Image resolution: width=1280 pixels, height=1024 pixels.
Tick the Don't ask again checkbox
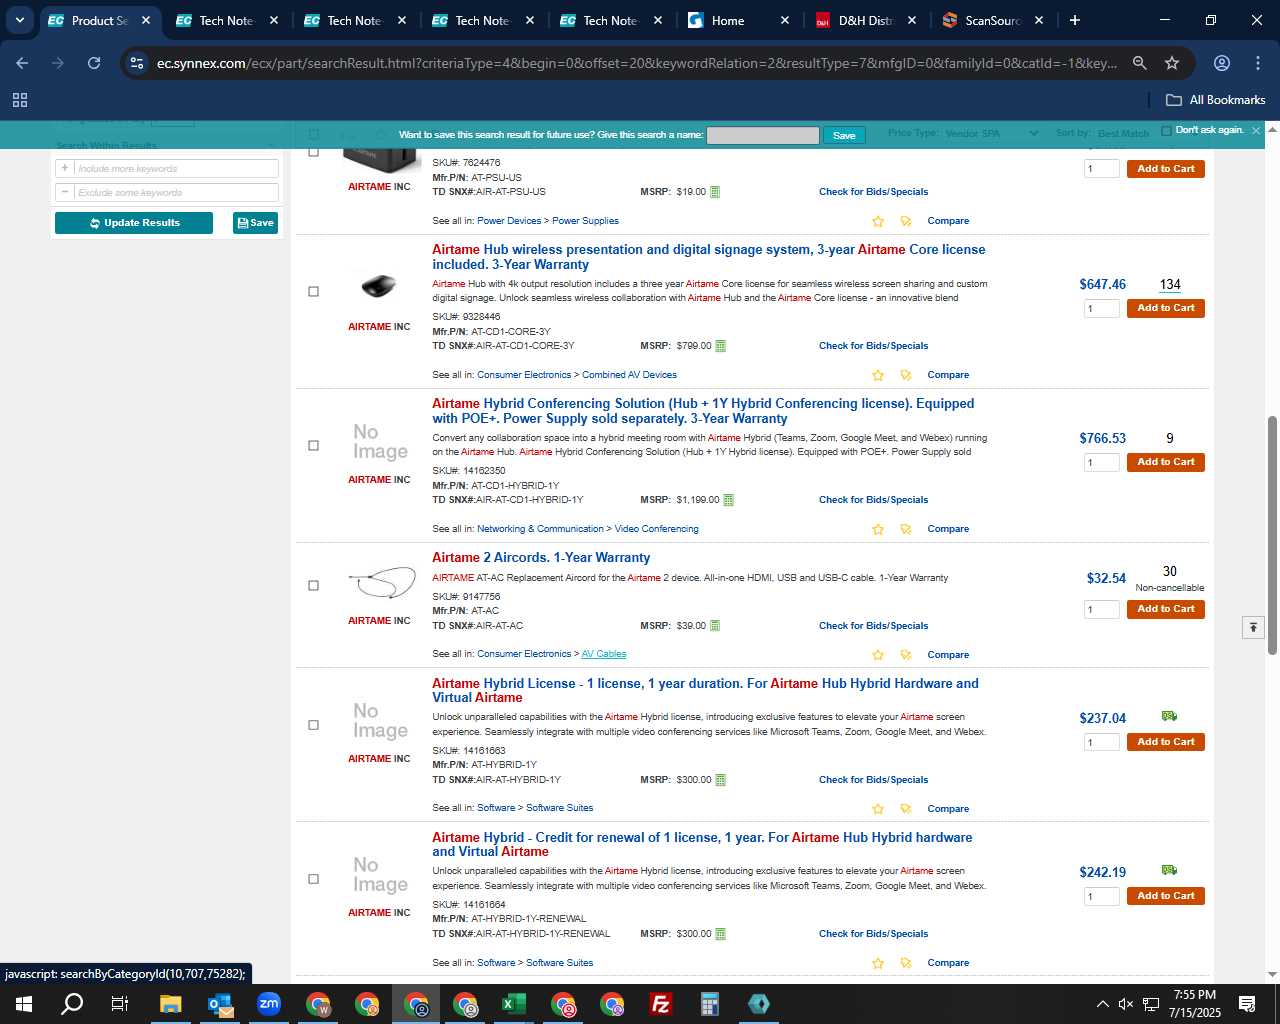(x=1166, y=130)
